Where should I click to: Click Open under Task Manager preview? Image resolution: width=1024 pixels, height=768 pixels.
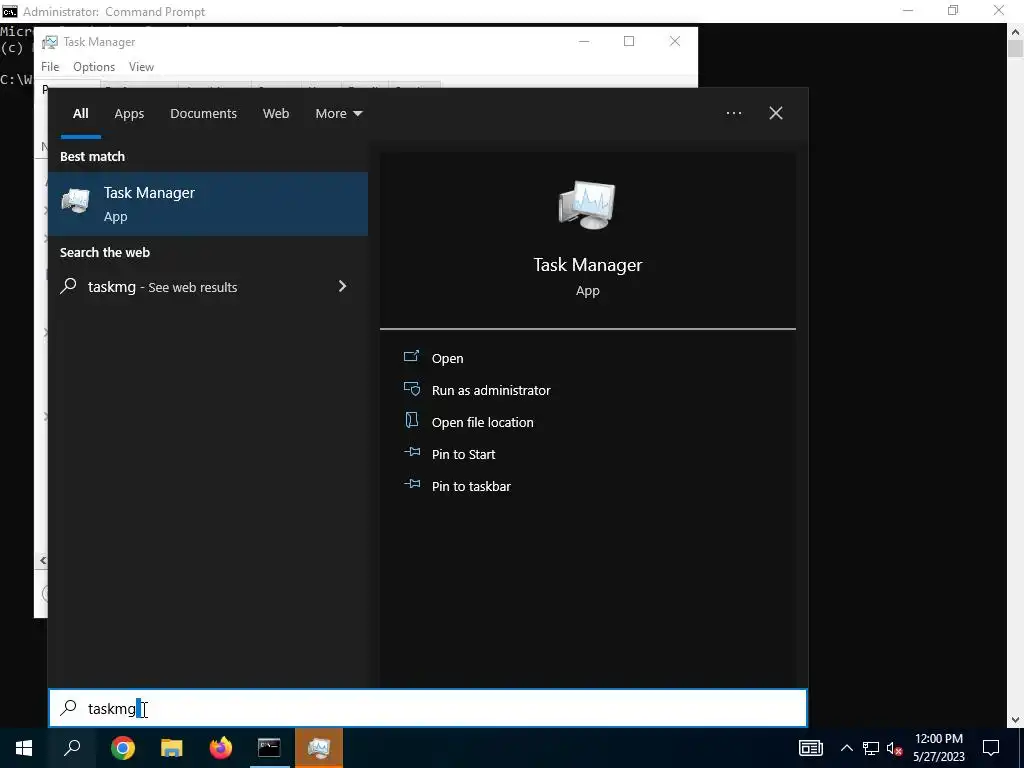pyautogui.click(x=447, y=358)
